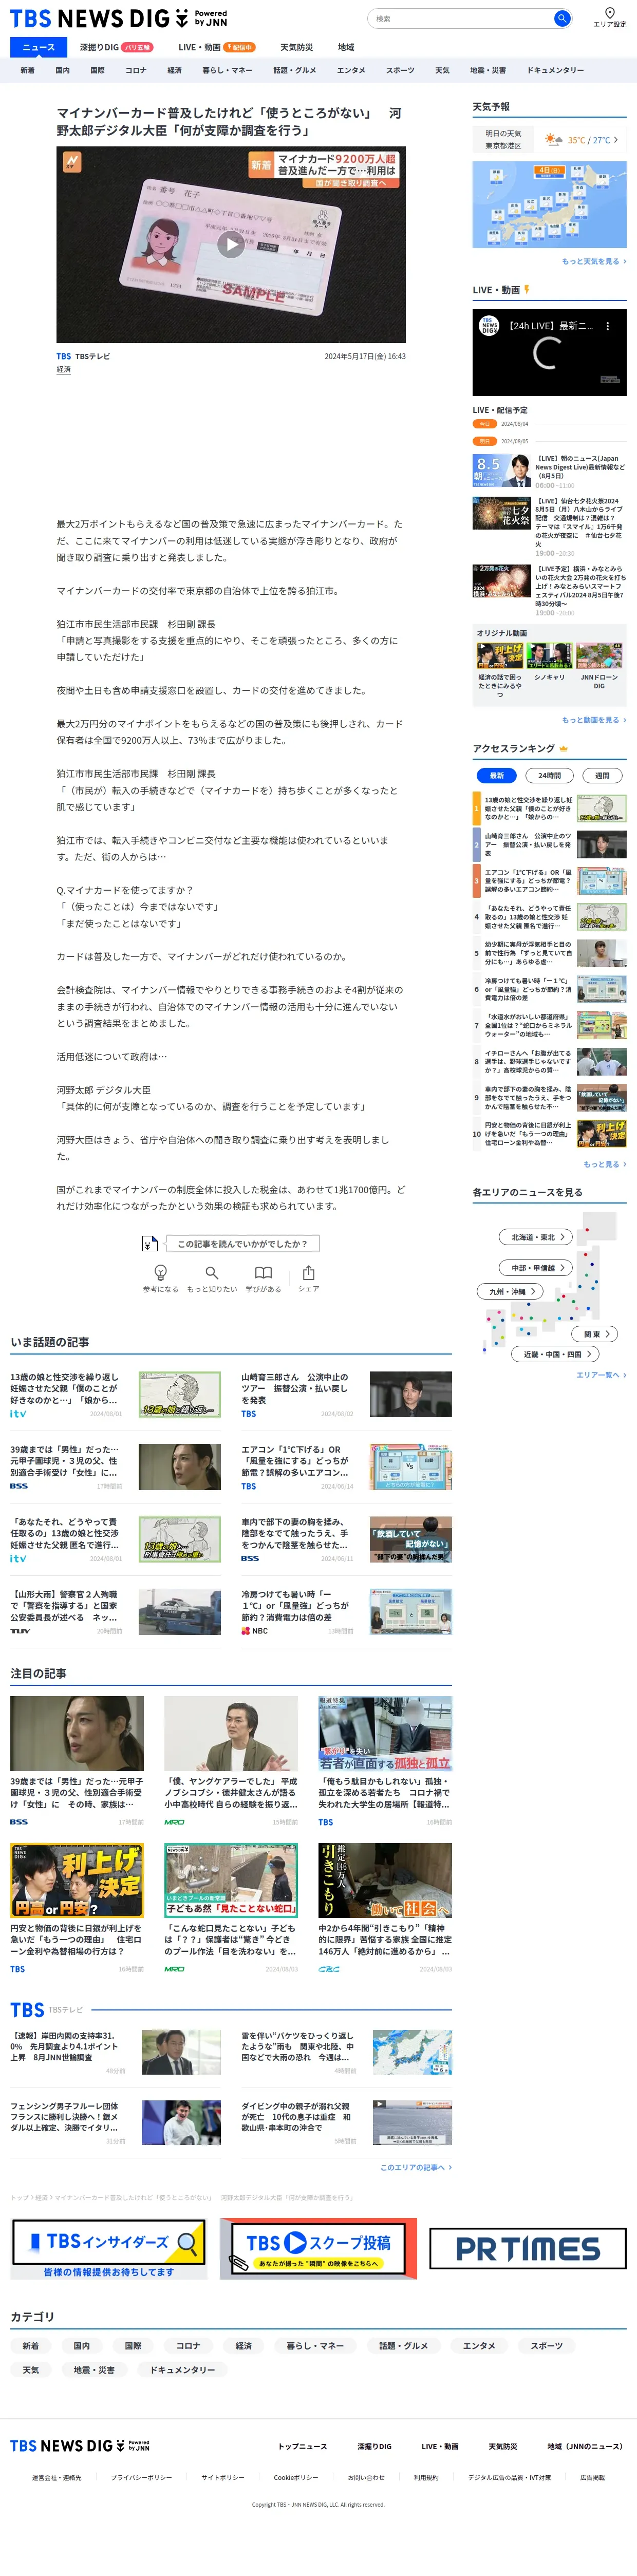The image size is (637, 2576).
Task: Open the 仙台七夕花火祭 live thumbnail
Action: (x=501, y=513)
